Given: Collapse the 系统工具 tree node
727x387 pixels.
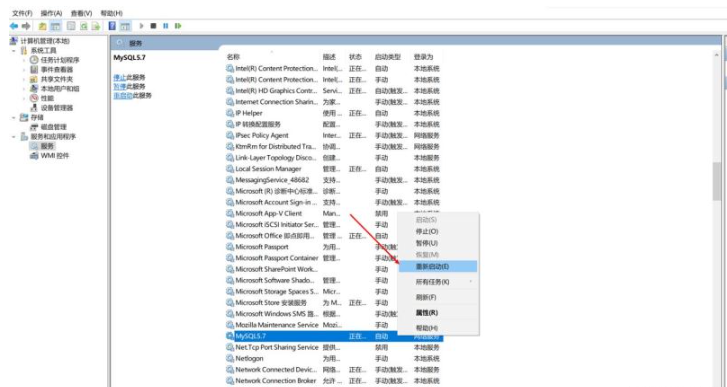Looking at the screenshot, I should [14, 51].
